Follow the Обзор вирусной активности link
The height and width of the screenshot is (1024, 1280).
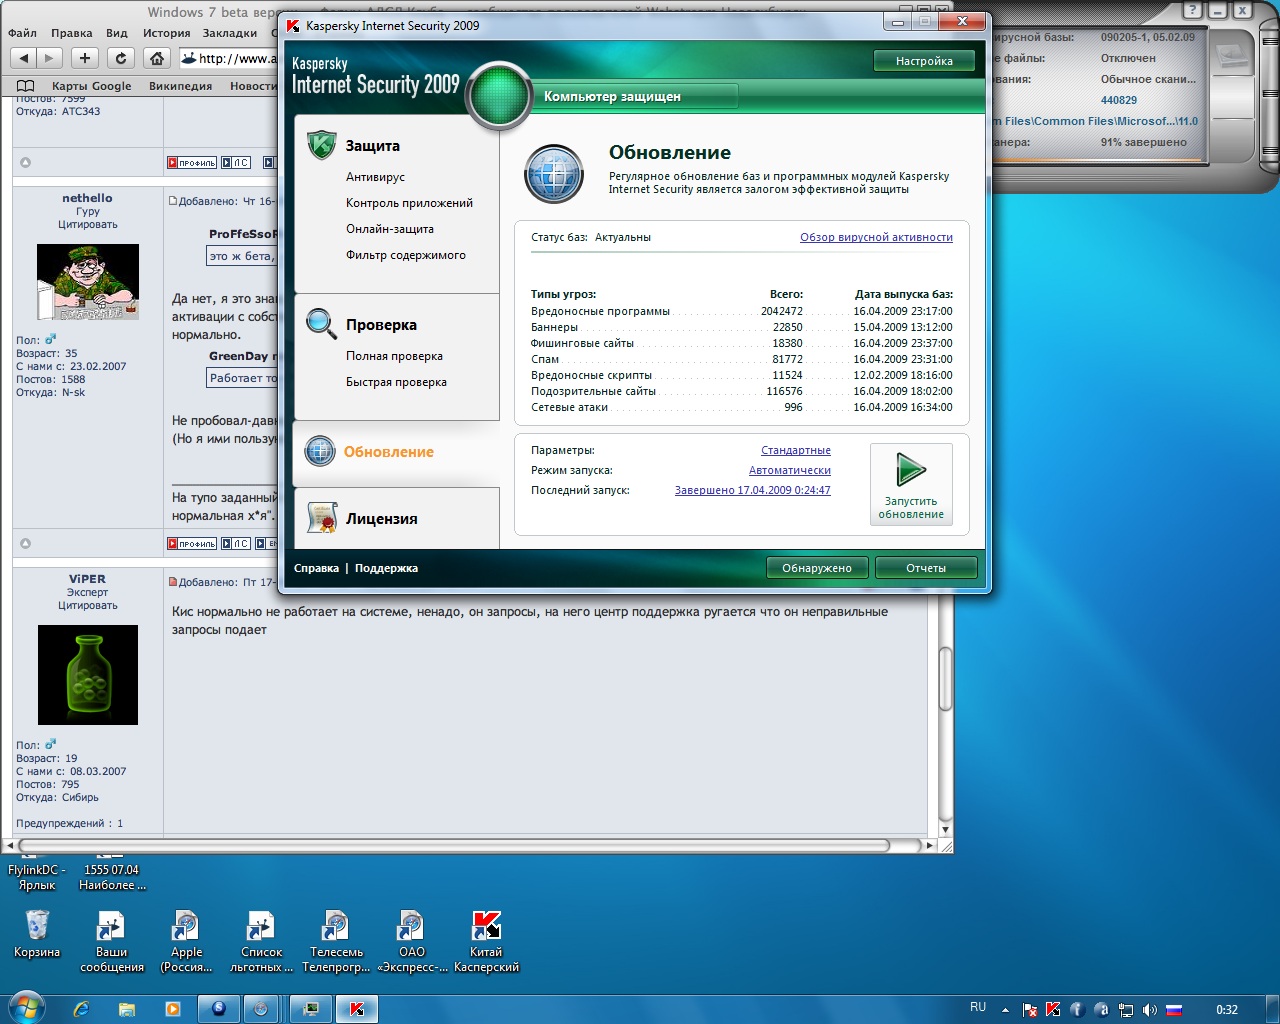[876, 238]
